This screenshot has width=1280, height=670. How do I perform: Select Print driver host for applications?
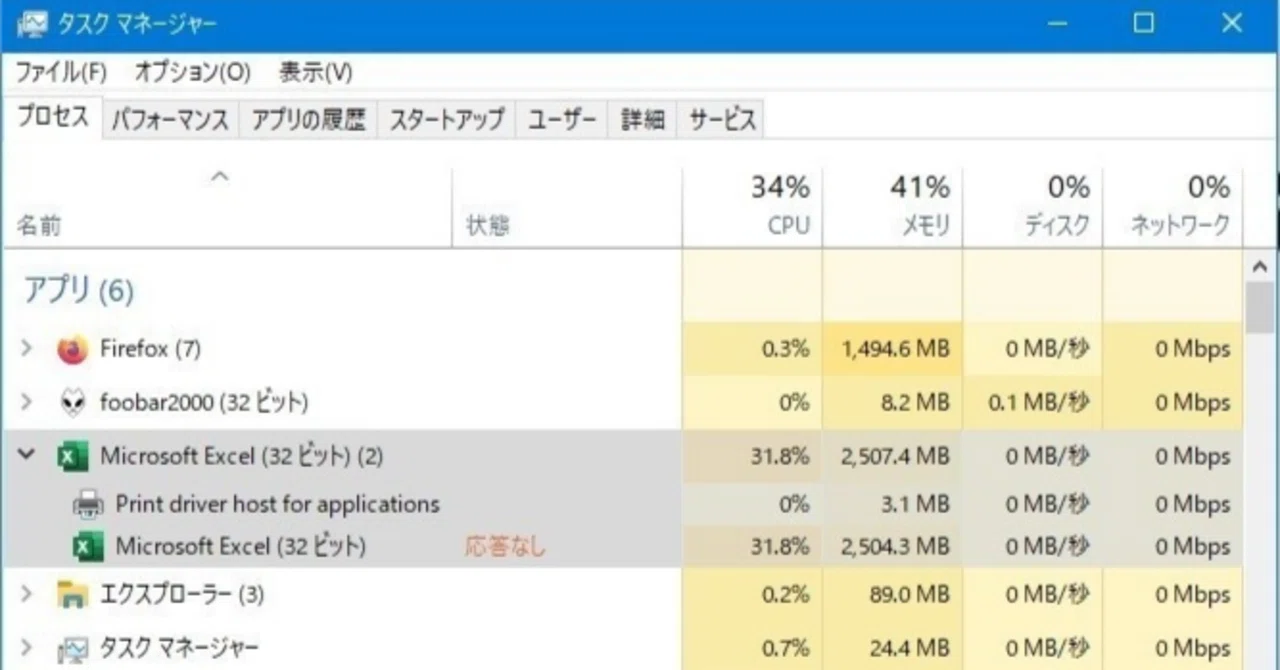[x=278, y=504]
